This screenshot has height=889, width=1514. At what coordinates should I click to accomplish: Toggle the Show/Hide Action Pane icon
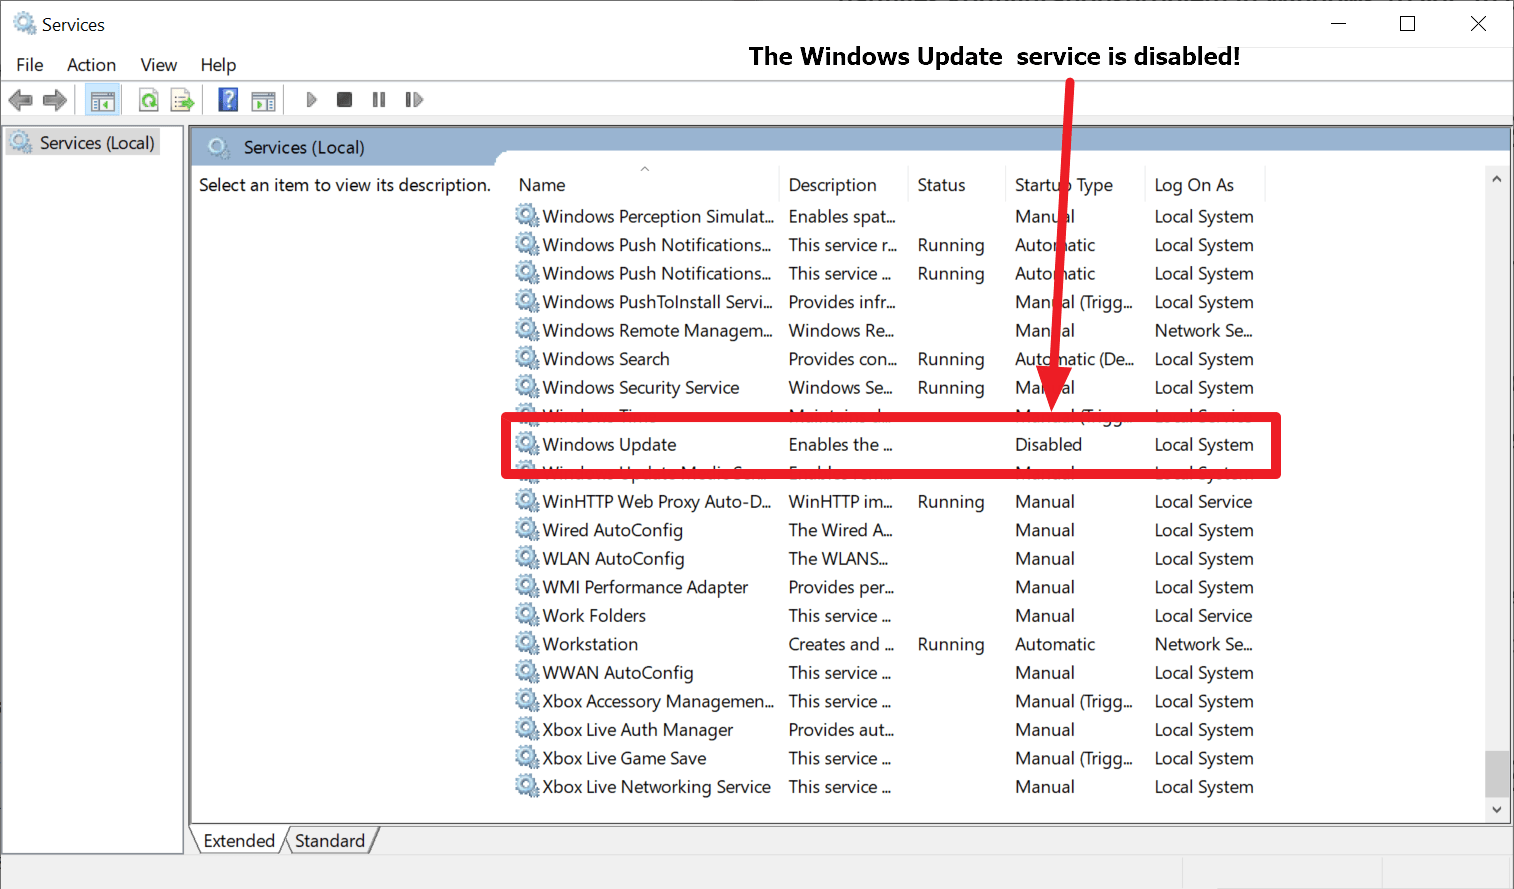[x=263, y=100]
